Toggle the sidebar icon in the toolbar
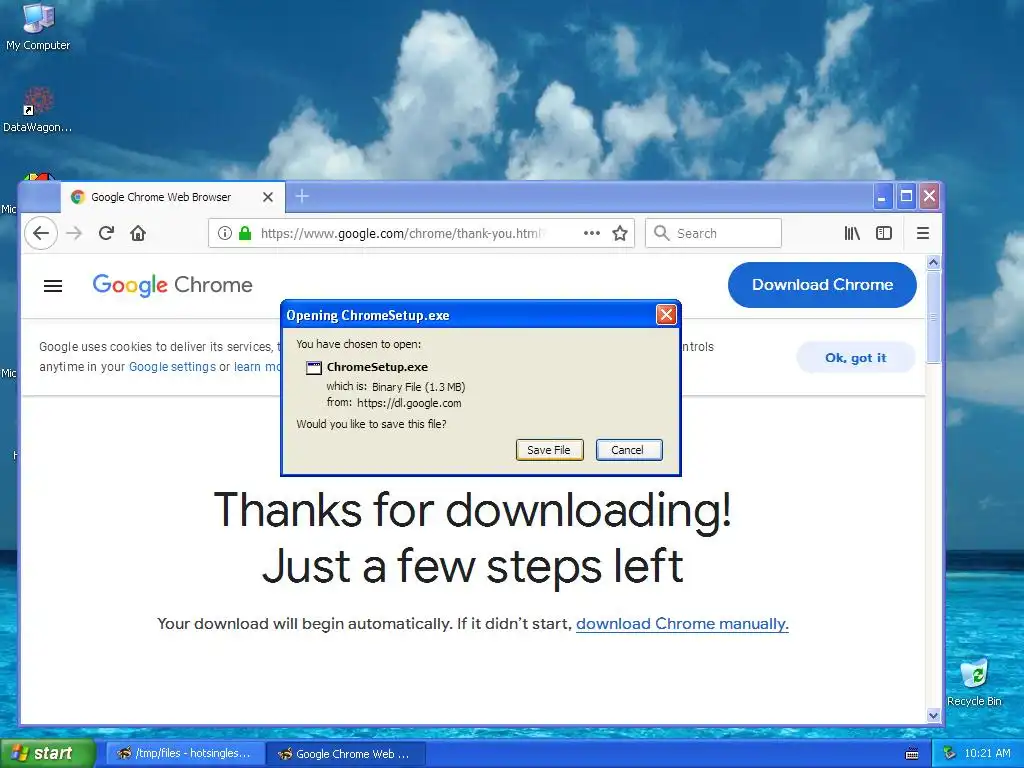 [x=884, y=233]
